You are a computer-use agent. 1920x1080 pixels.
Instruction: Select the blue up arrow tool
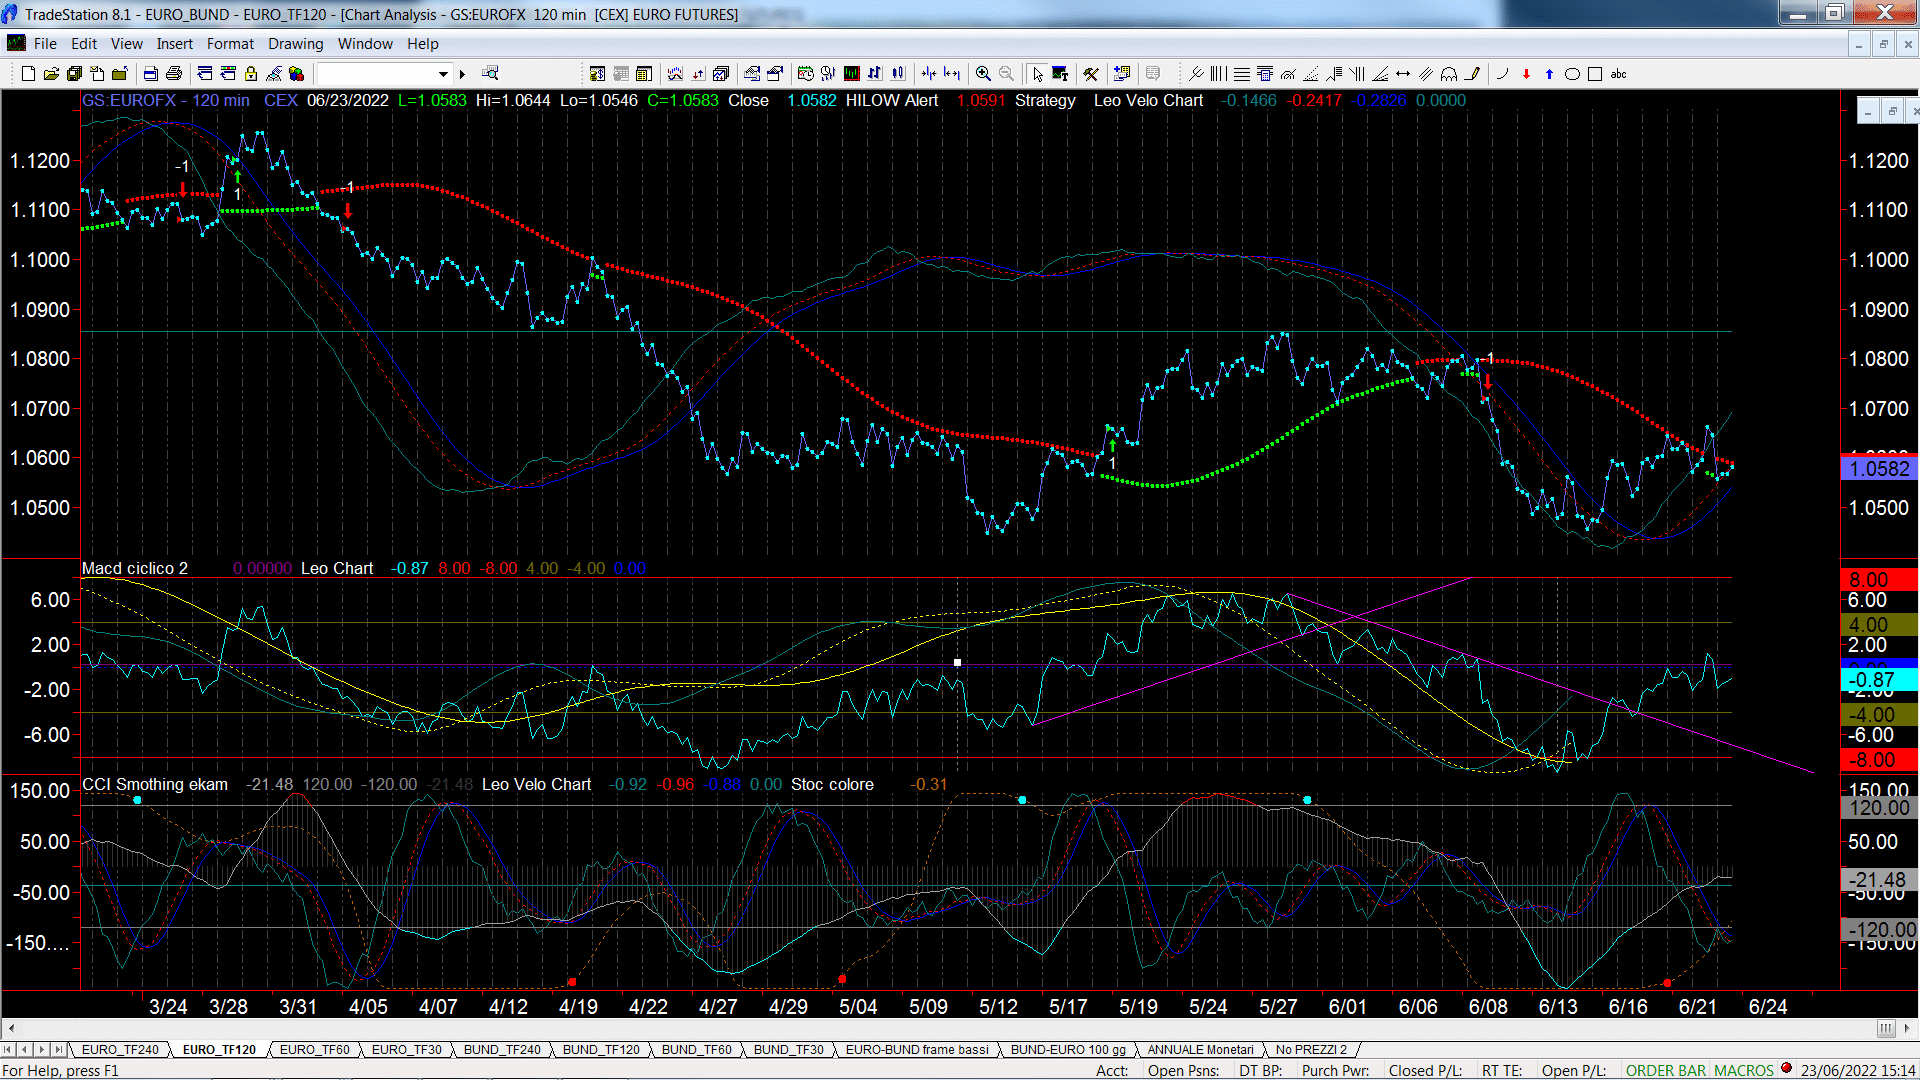click(x=1549, y=73)
